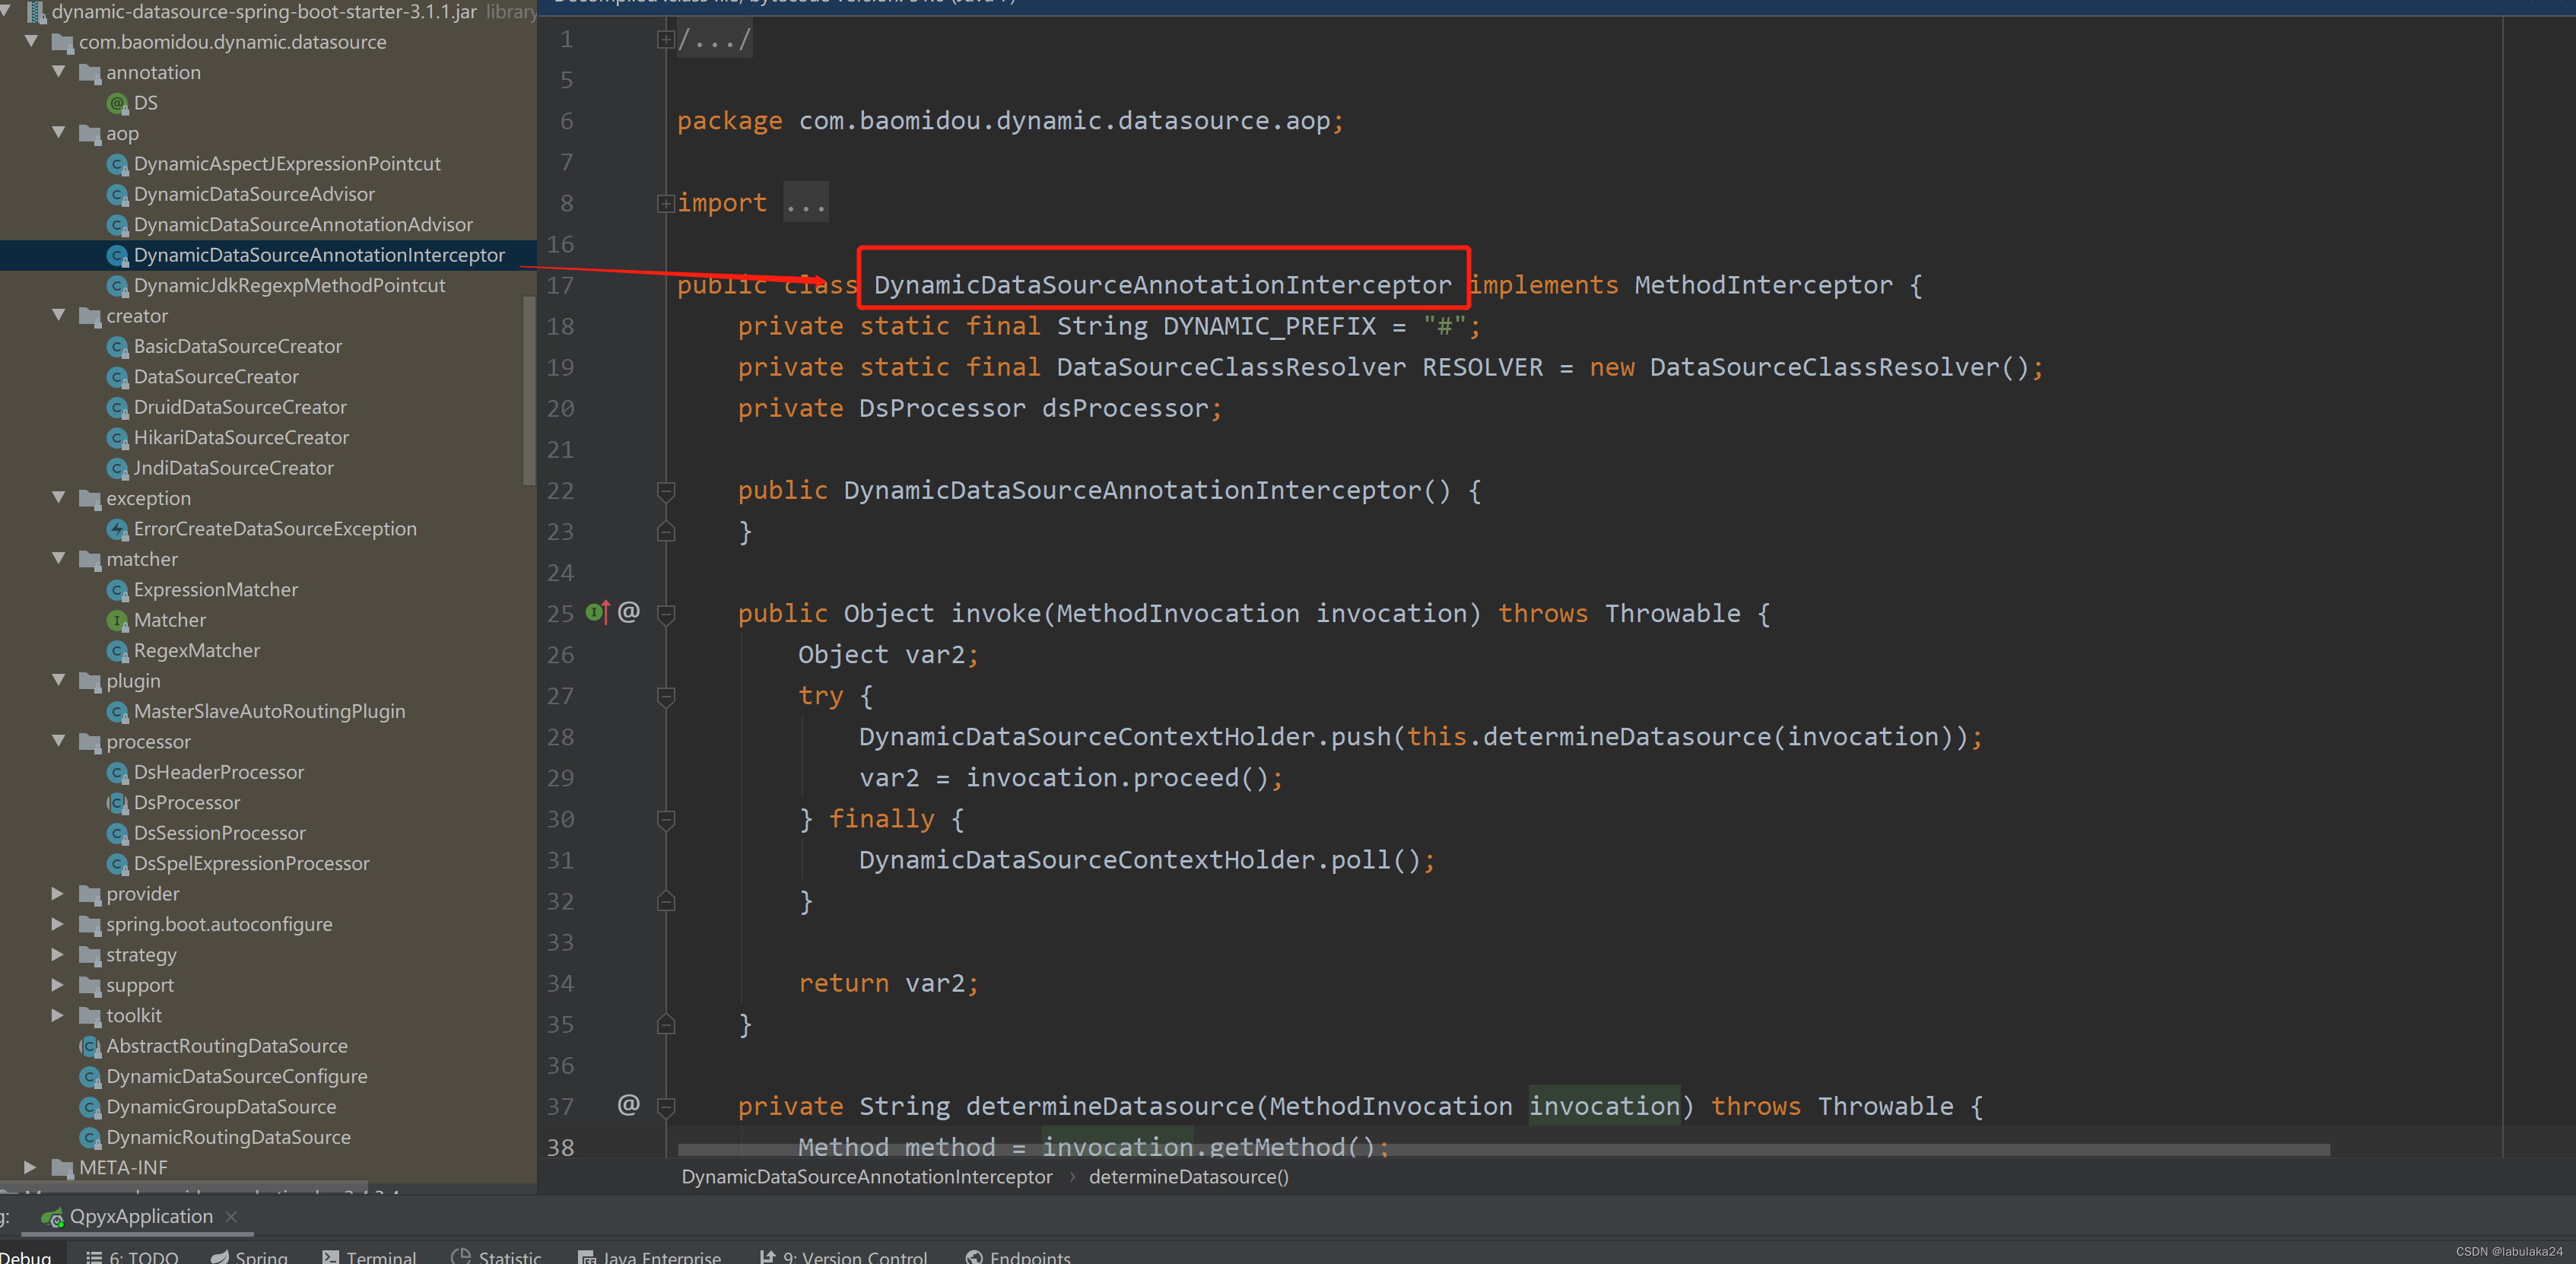Close the QpyxApplication debug tab
Viewport: 2576px width, 1264px height.
point(232,1216)
